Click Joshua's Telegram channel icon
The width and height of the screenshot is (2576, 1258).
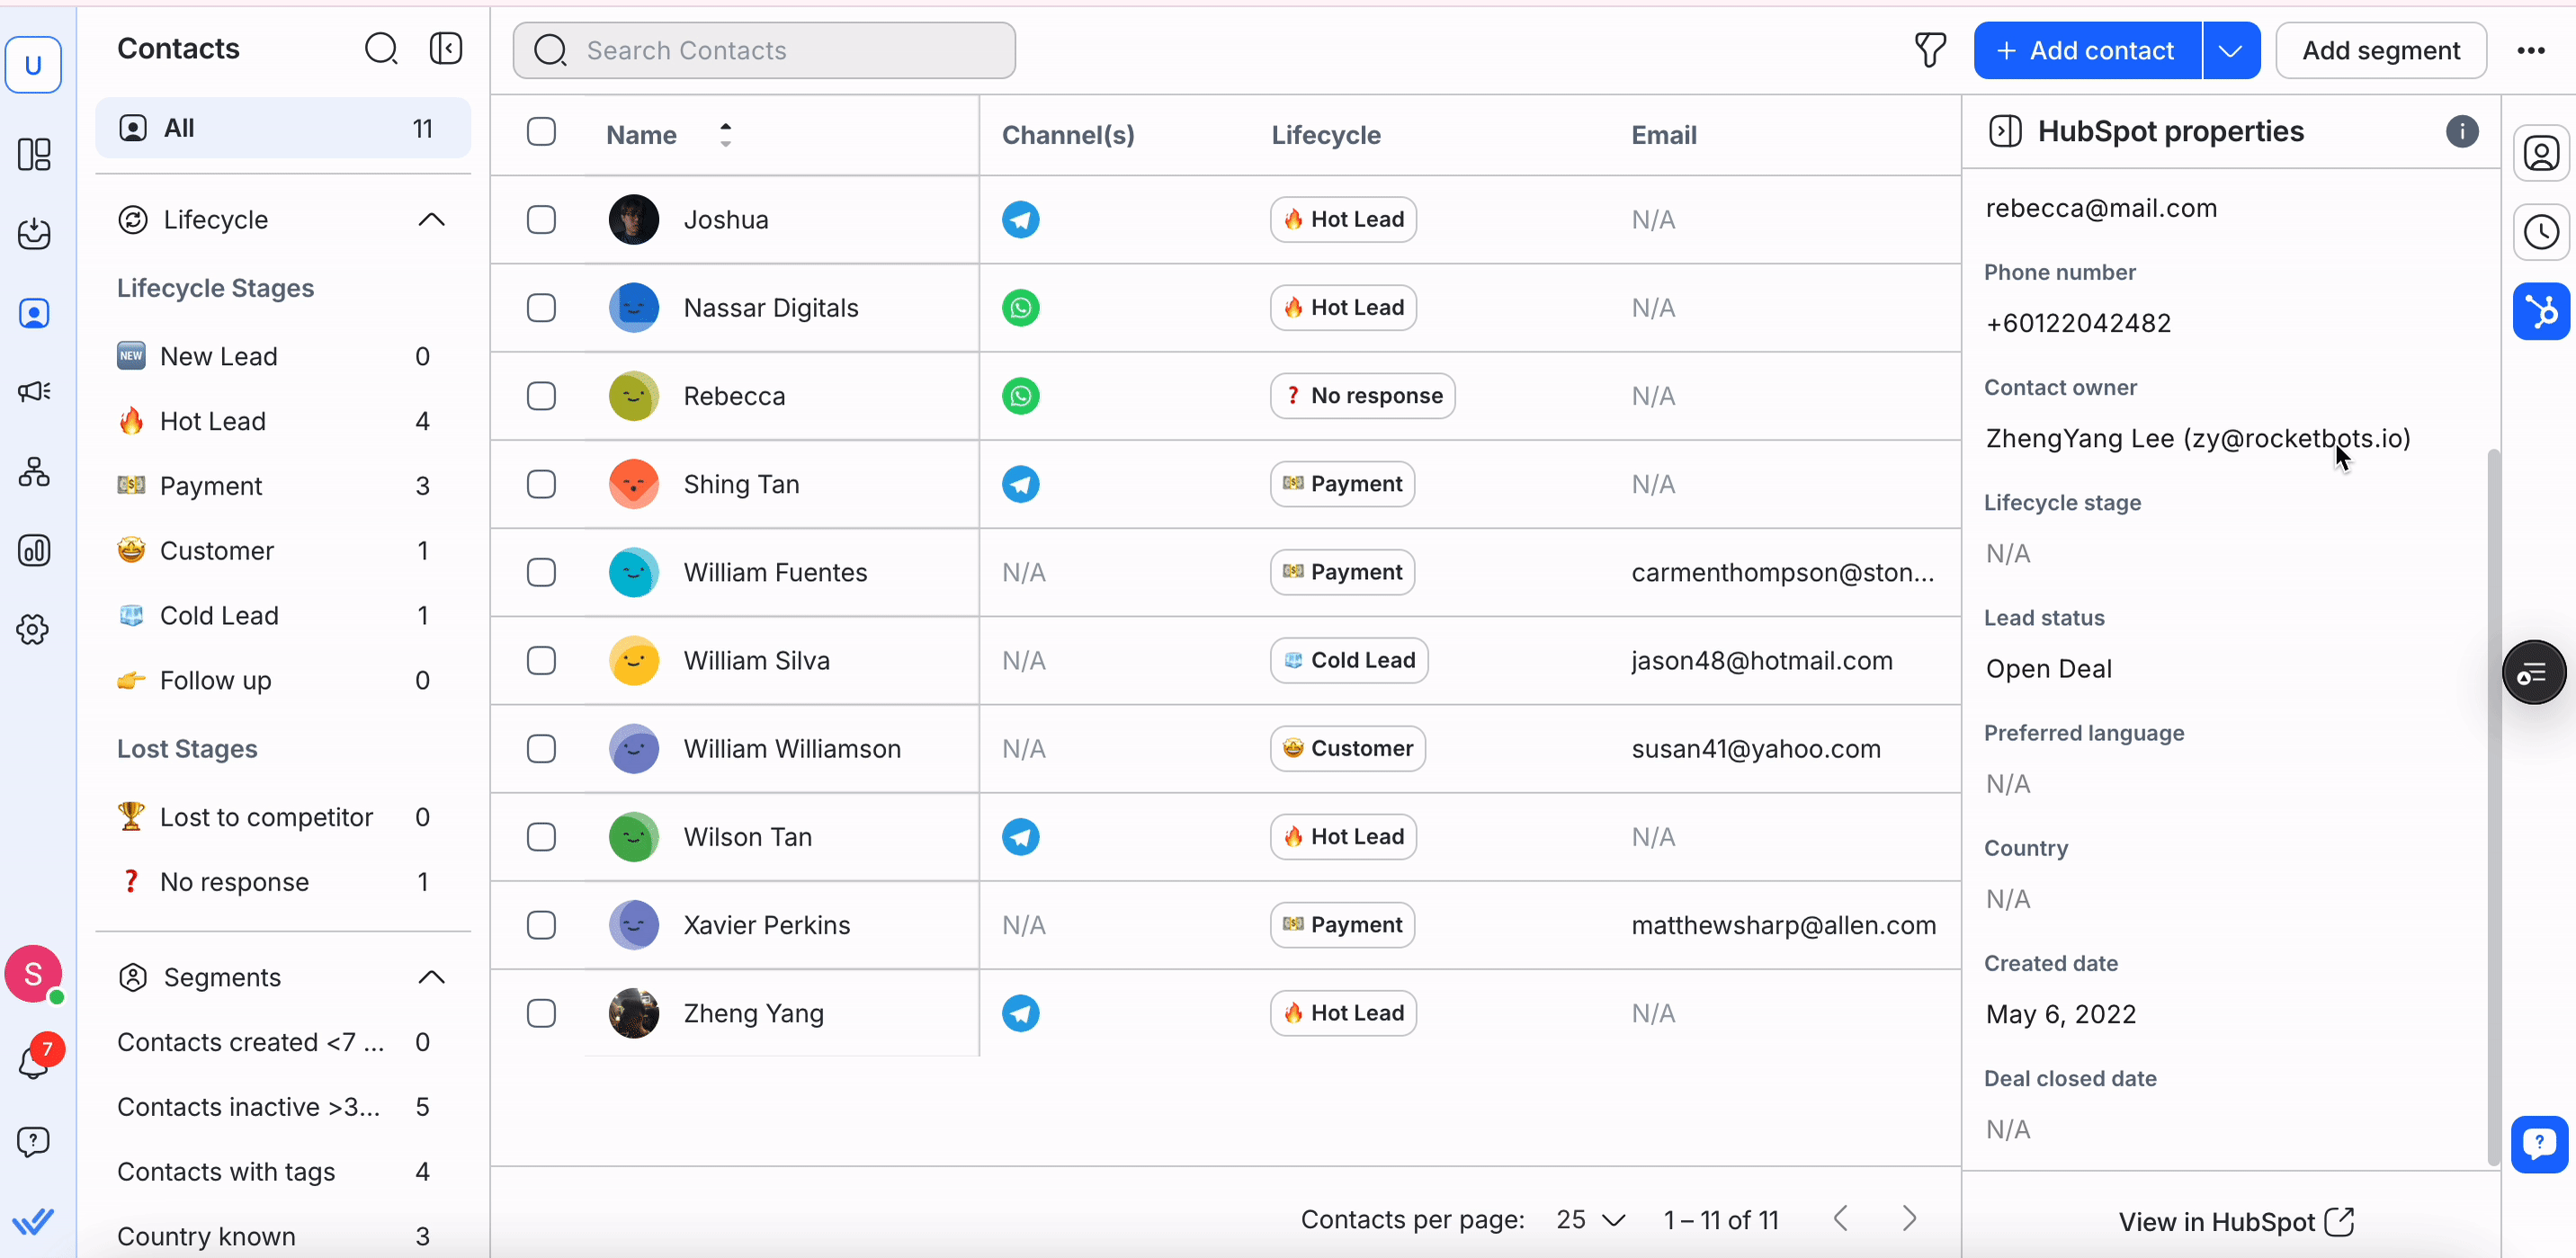click(1021, 219)
